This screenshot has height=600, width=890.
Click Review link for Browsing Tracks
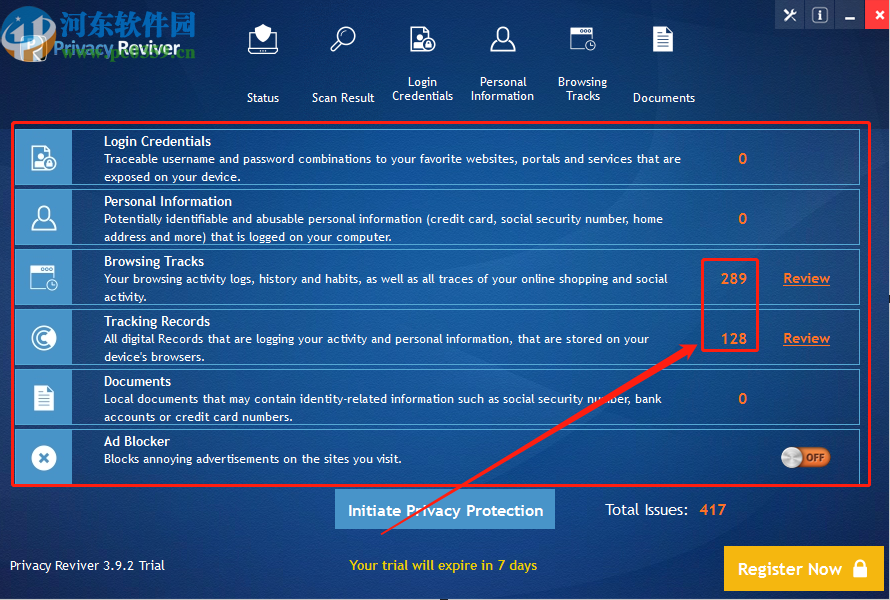(x=807, y=278)
